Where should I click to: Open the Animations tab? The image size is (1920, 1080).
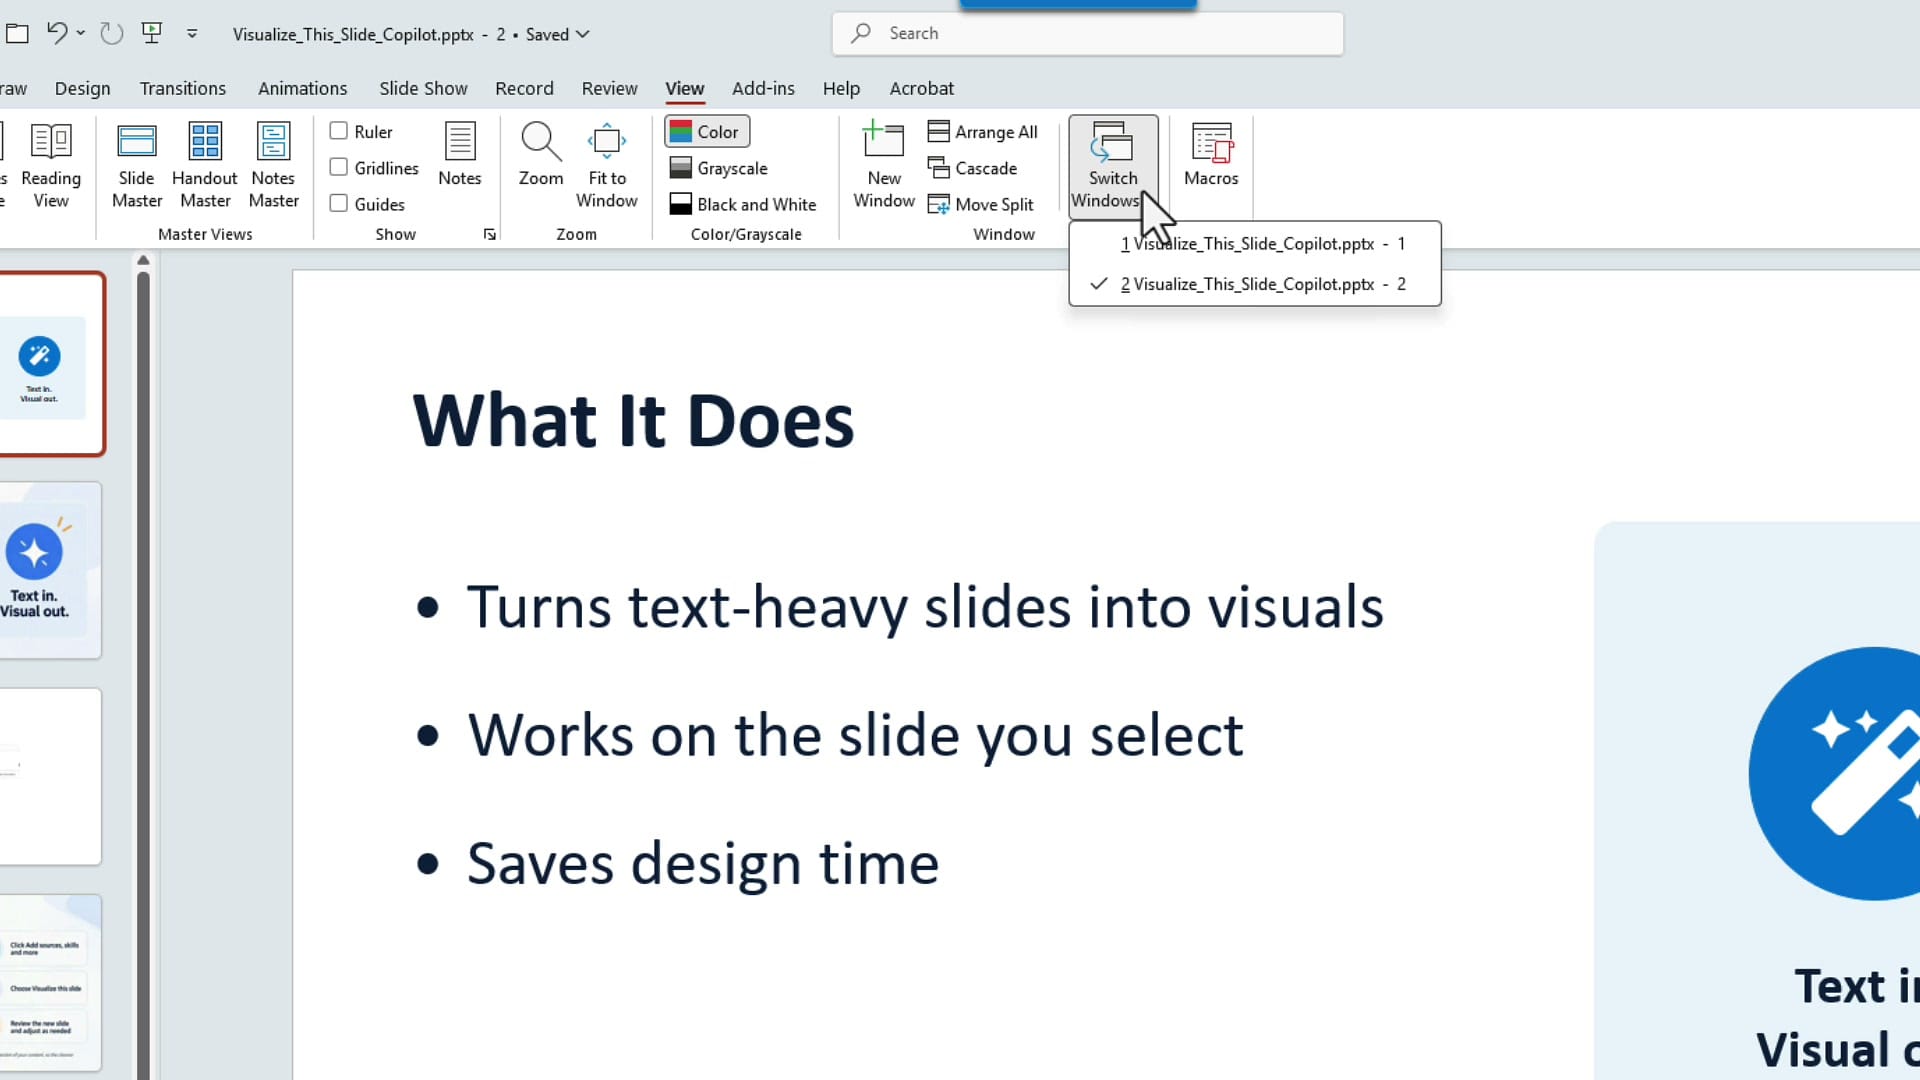[303, 88]
